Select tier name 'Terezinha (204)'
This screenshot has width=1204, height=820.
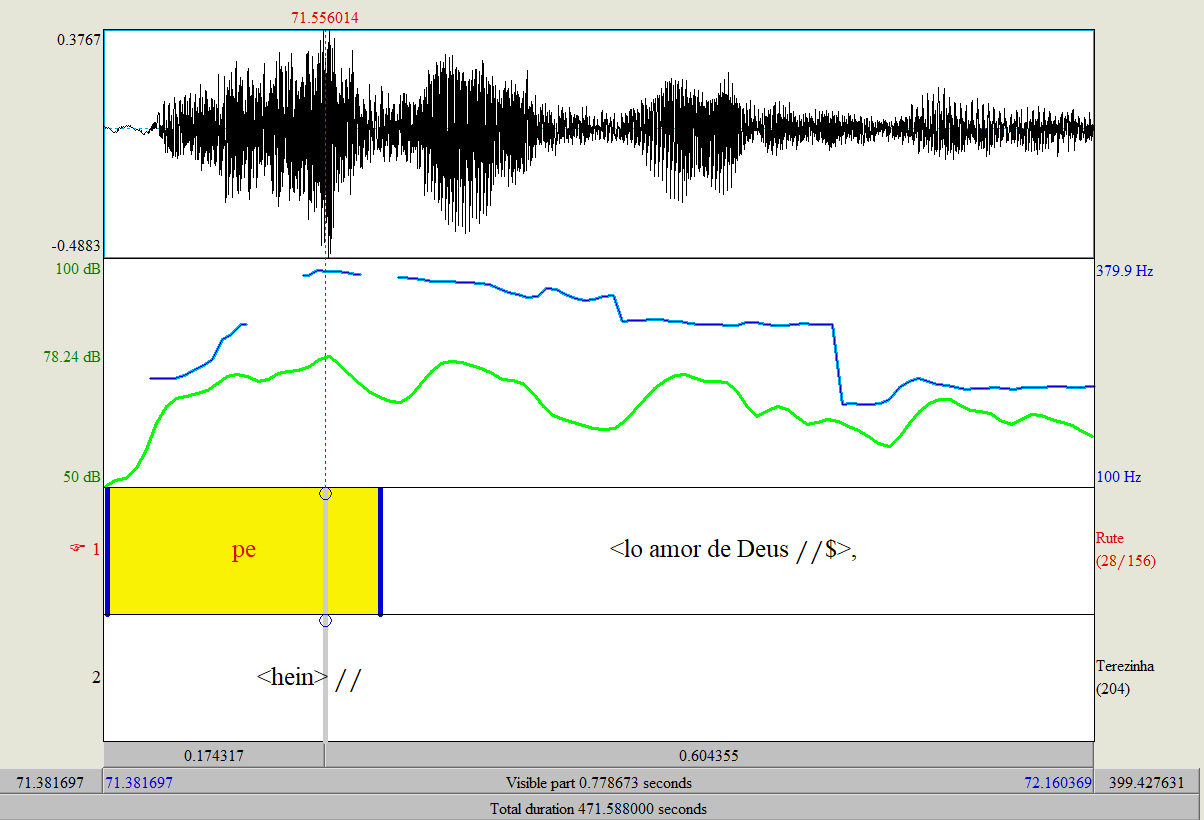(1125, 677)
